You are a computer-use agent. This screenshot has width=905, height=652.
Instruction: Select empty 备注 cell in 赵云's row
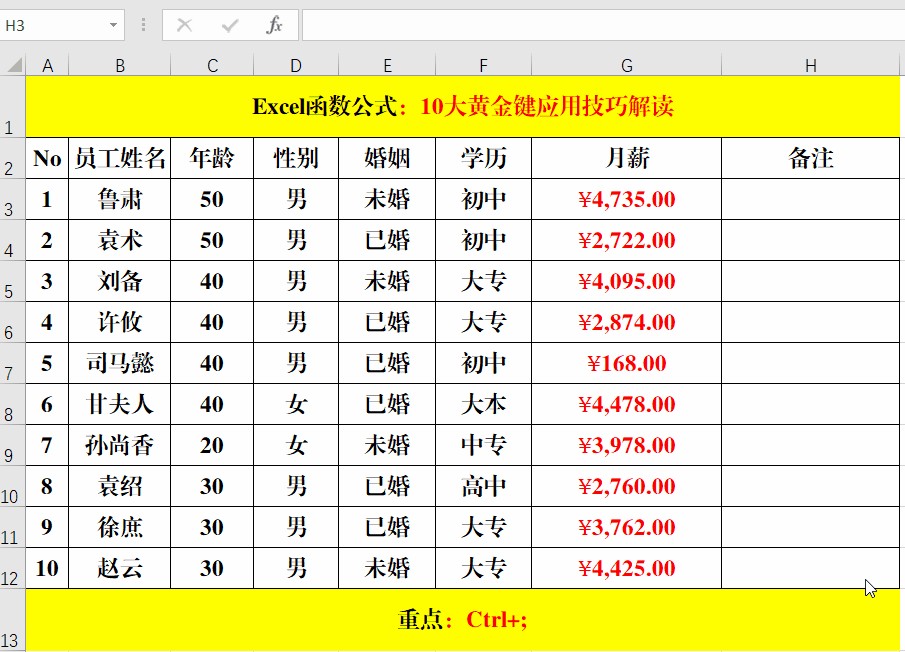tap(810, 568)
